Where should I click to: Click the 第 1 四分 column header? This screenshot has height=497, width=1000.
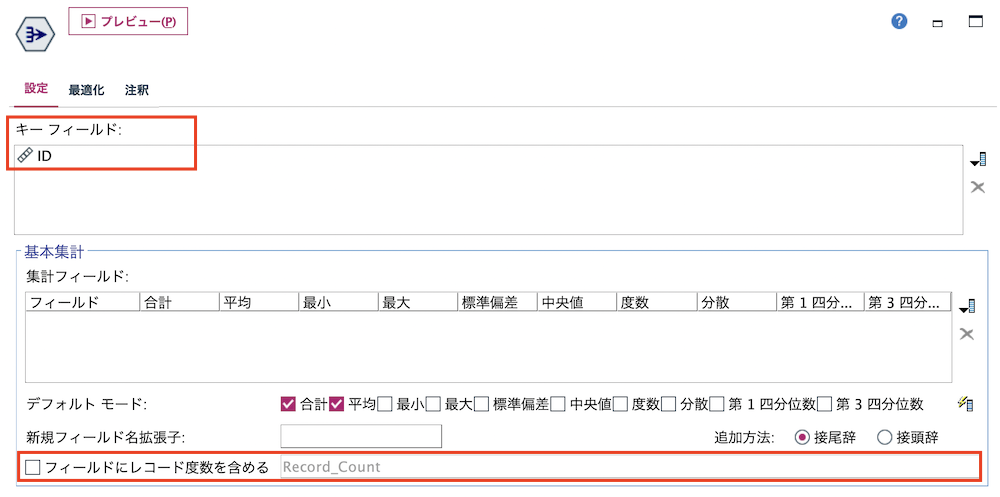[821, 302]
